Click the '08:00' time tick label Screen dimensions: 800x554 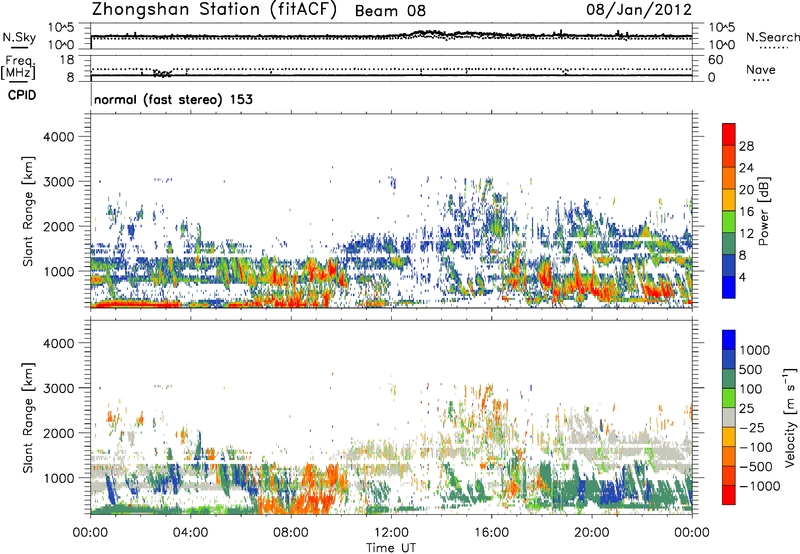(x=291, y=533)
